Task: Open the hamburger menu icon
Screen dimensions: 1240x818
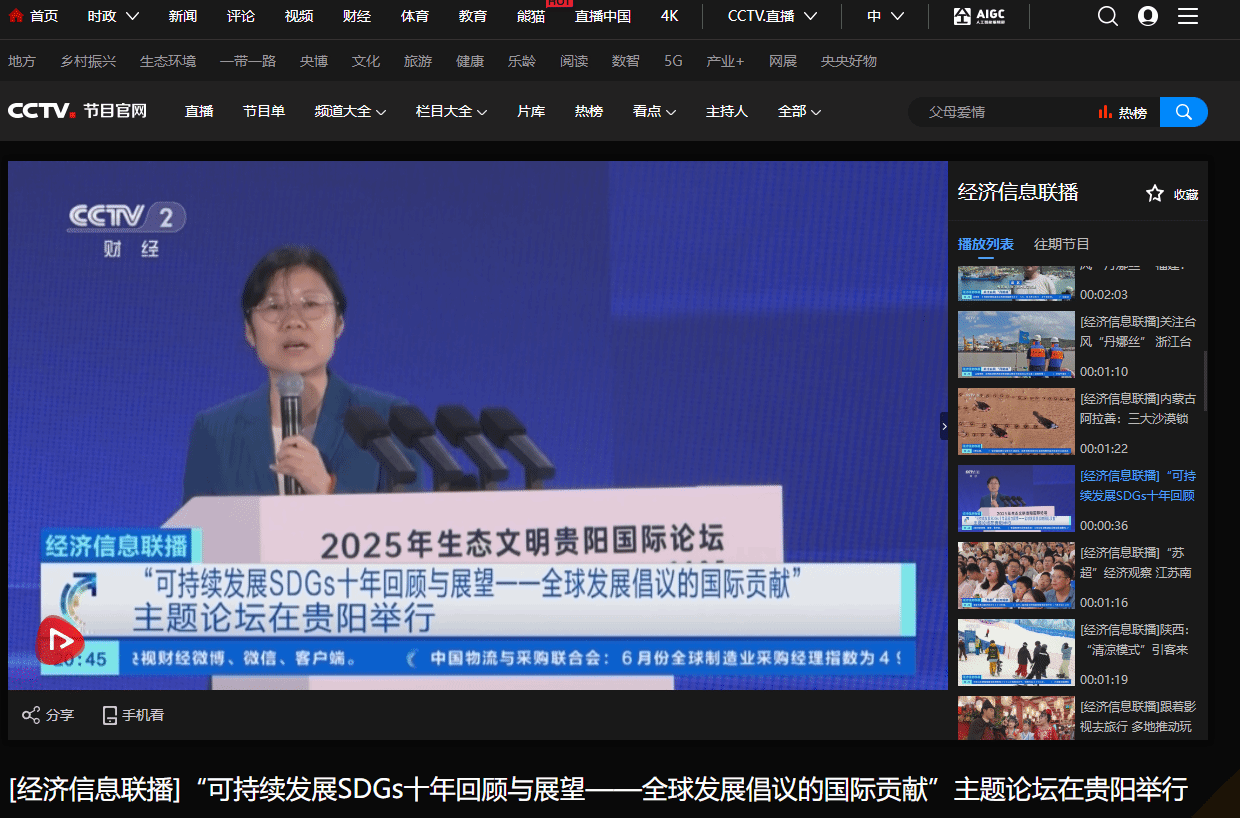Action: tap(1188, 16)
